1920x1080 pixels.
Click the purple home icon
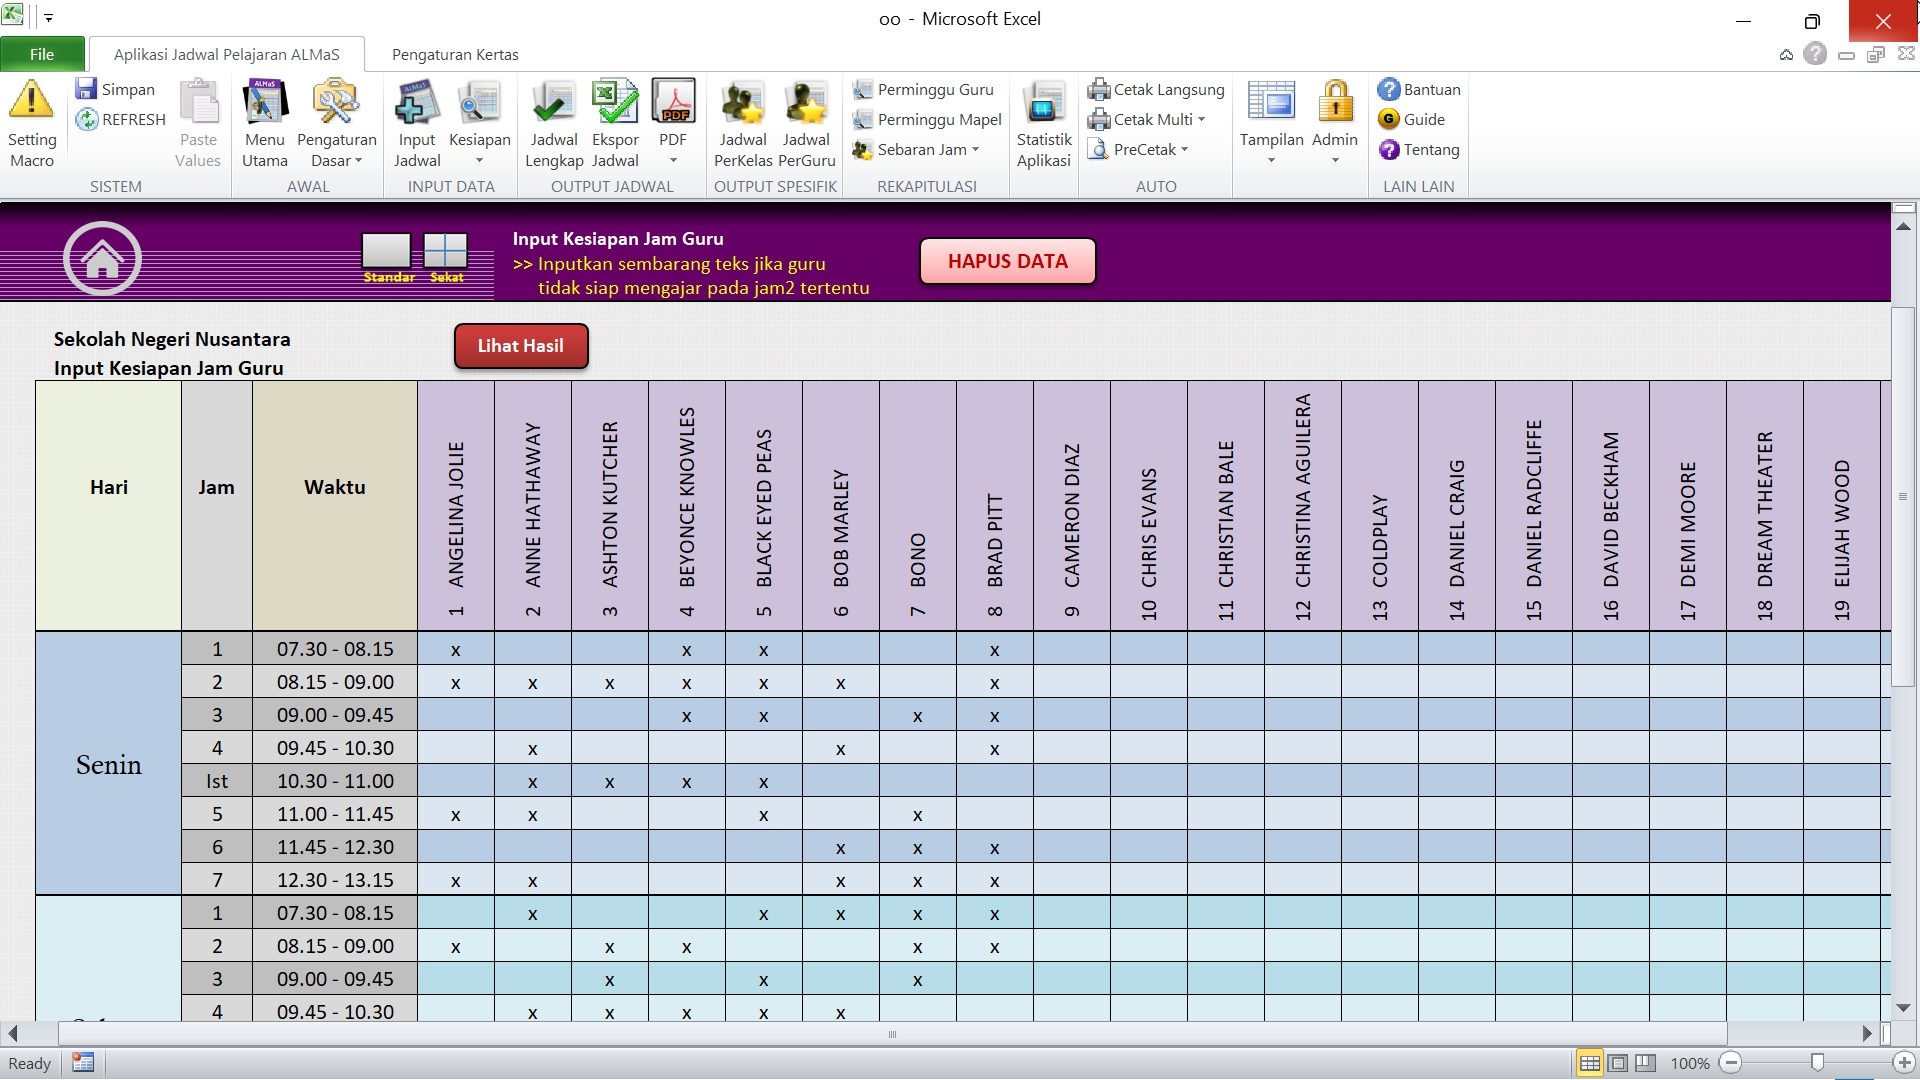click(x=102, y=259)
